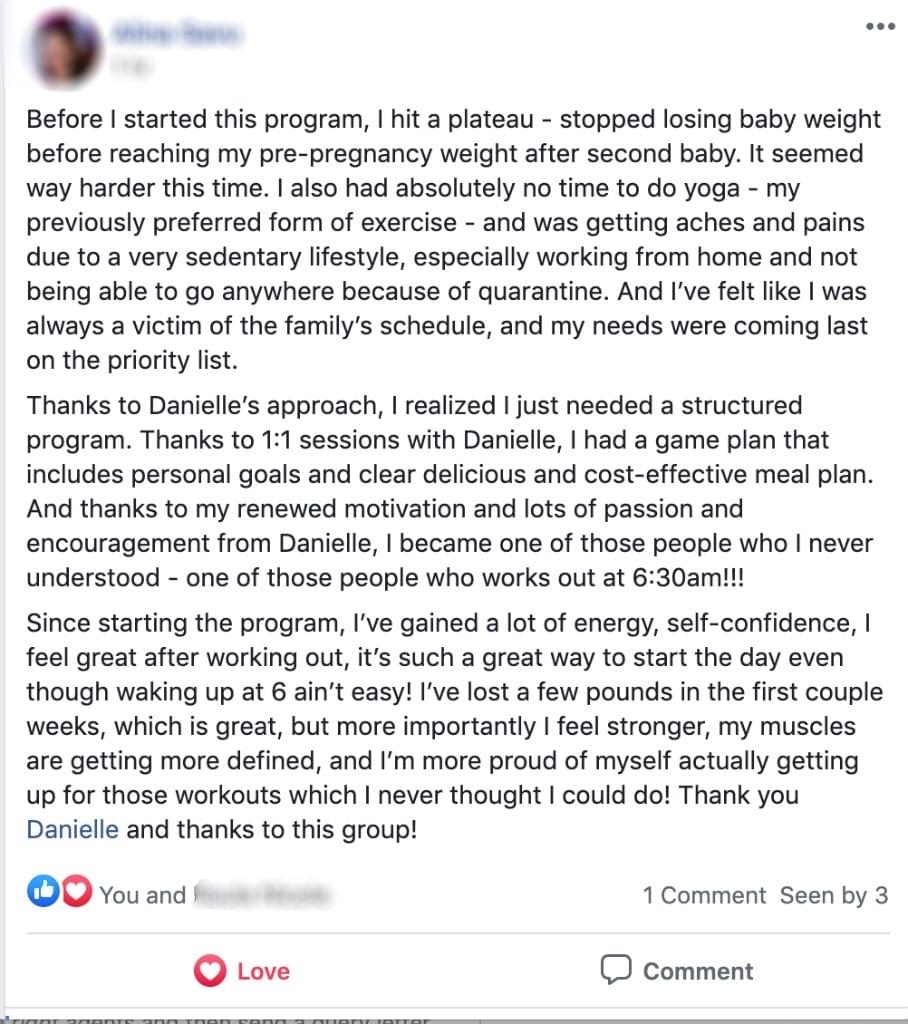Screen dimensions: 908x1024
Task: Click the speech bubble comment icon
Action: click(x=615, y=970)
